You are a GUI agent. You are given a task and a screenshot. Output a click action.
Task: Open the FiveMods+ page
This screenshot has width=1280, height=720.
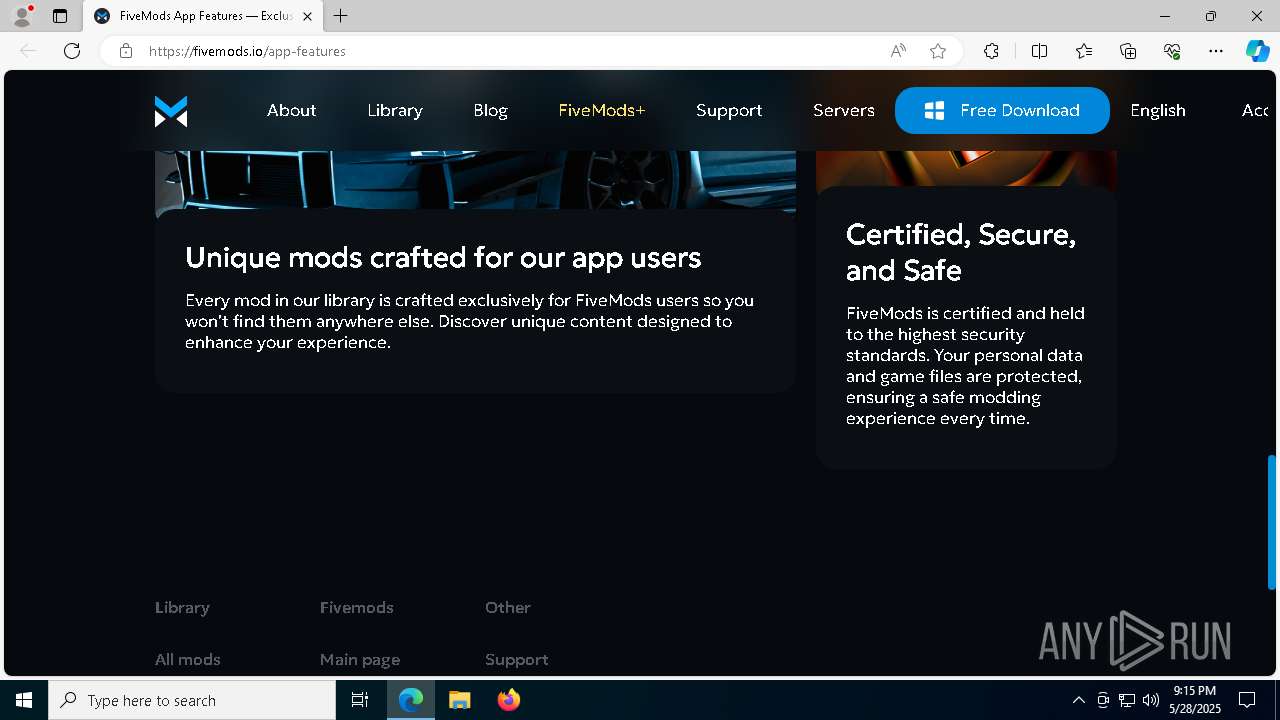[602, 110]
